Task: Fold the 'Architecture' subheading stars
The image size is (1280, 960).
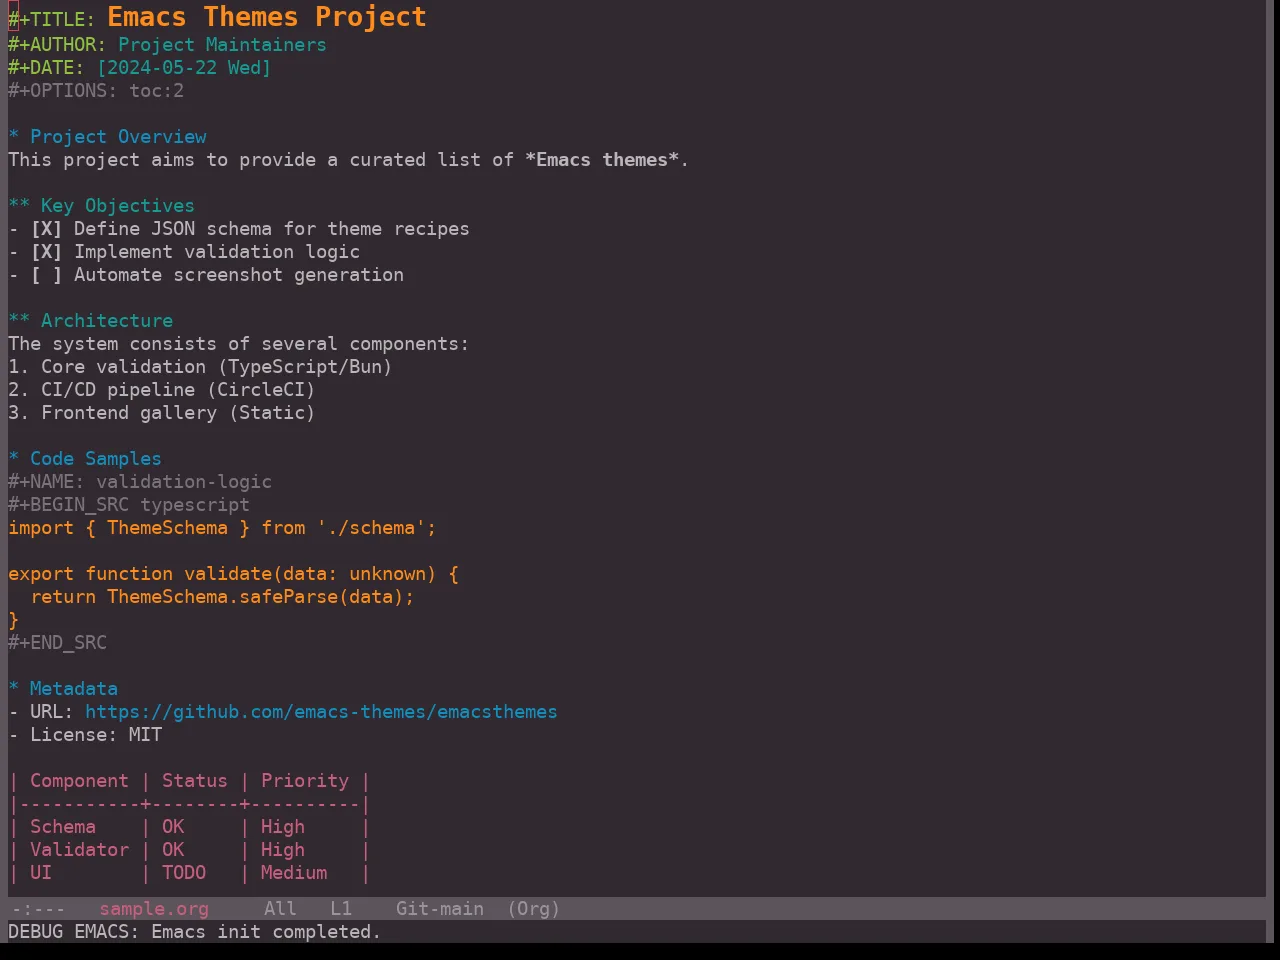Action: 19,321
